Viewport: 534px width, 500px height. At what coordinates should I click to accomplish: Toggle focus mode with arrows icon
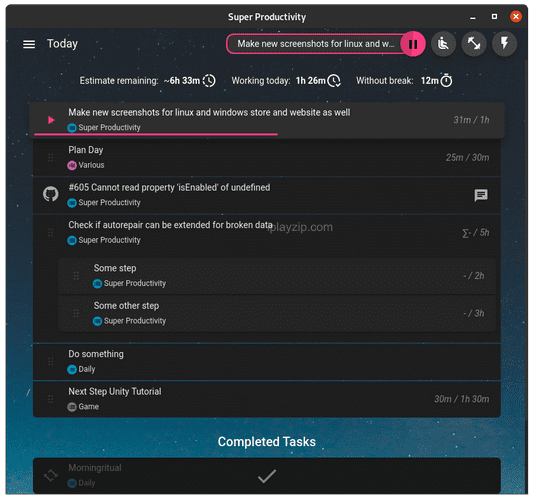pos(474,44)
